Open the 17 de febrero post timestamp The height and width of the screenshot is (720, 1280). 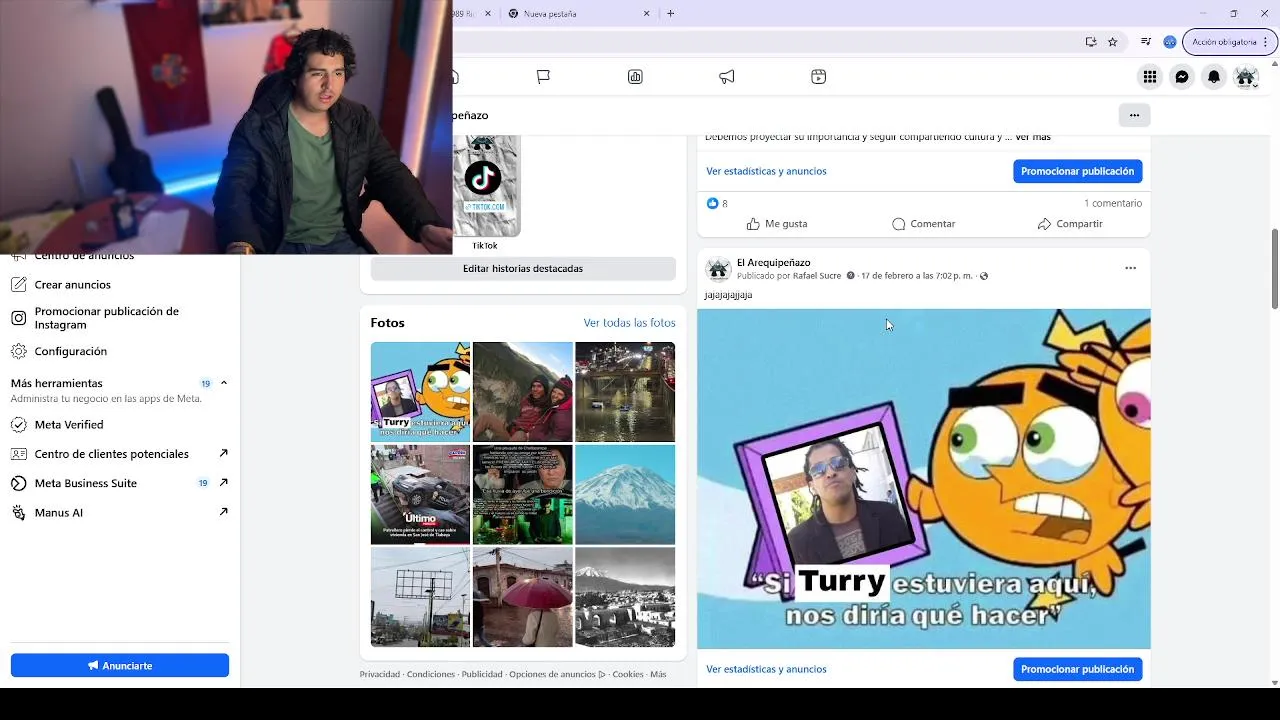coord(917,276)
